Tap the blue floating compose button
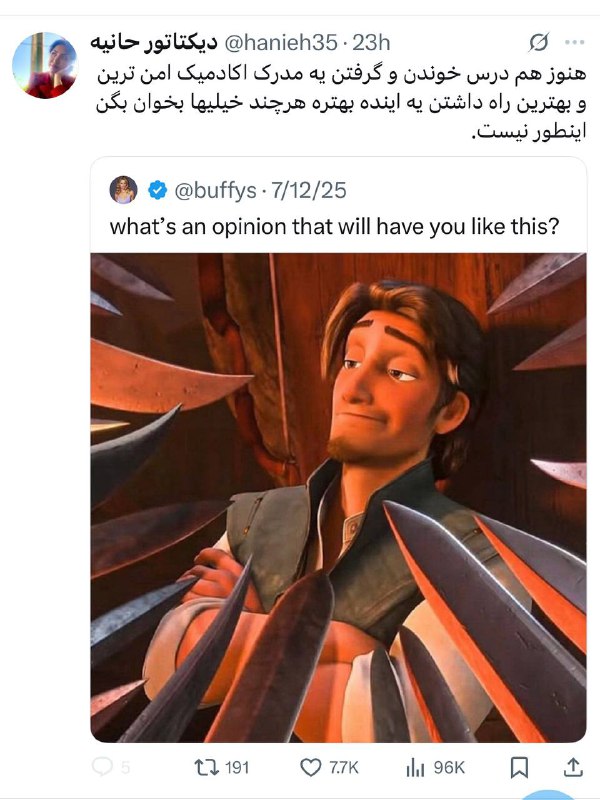This screenshot has height=800, width=600. [549, 795]
